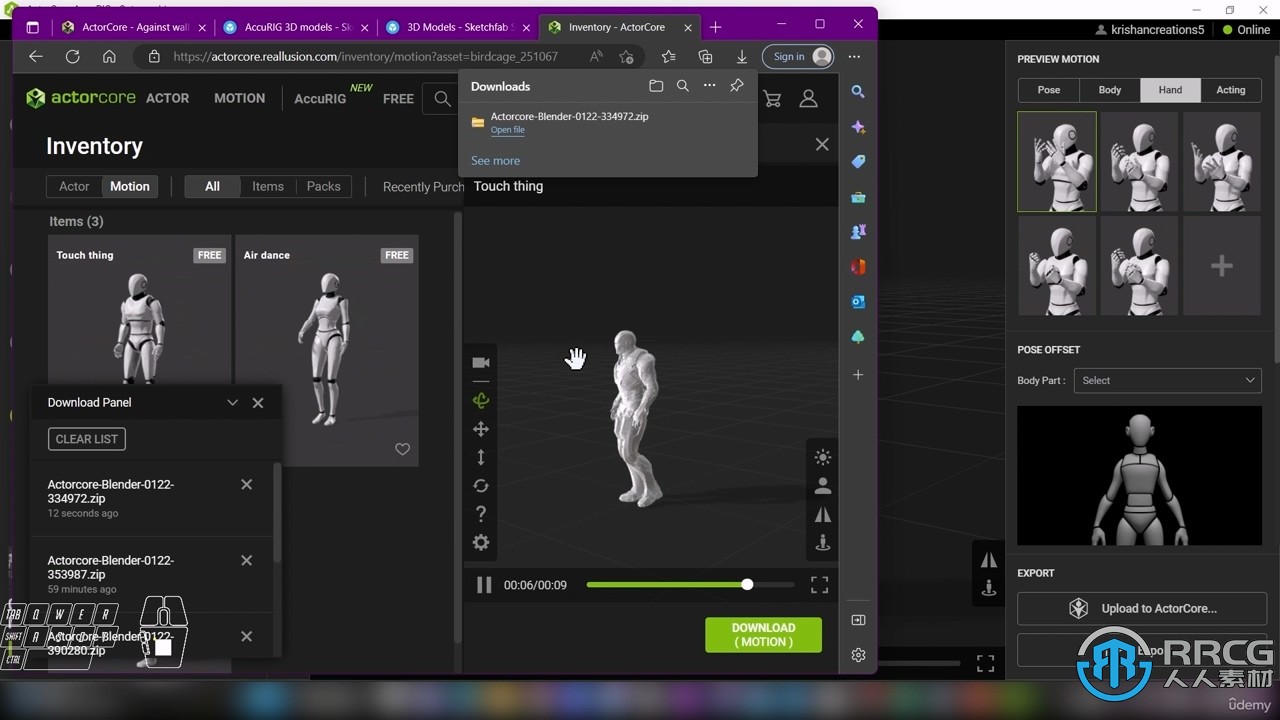
Task: Open the FREE menu item
Action: (x=398, y=98)
